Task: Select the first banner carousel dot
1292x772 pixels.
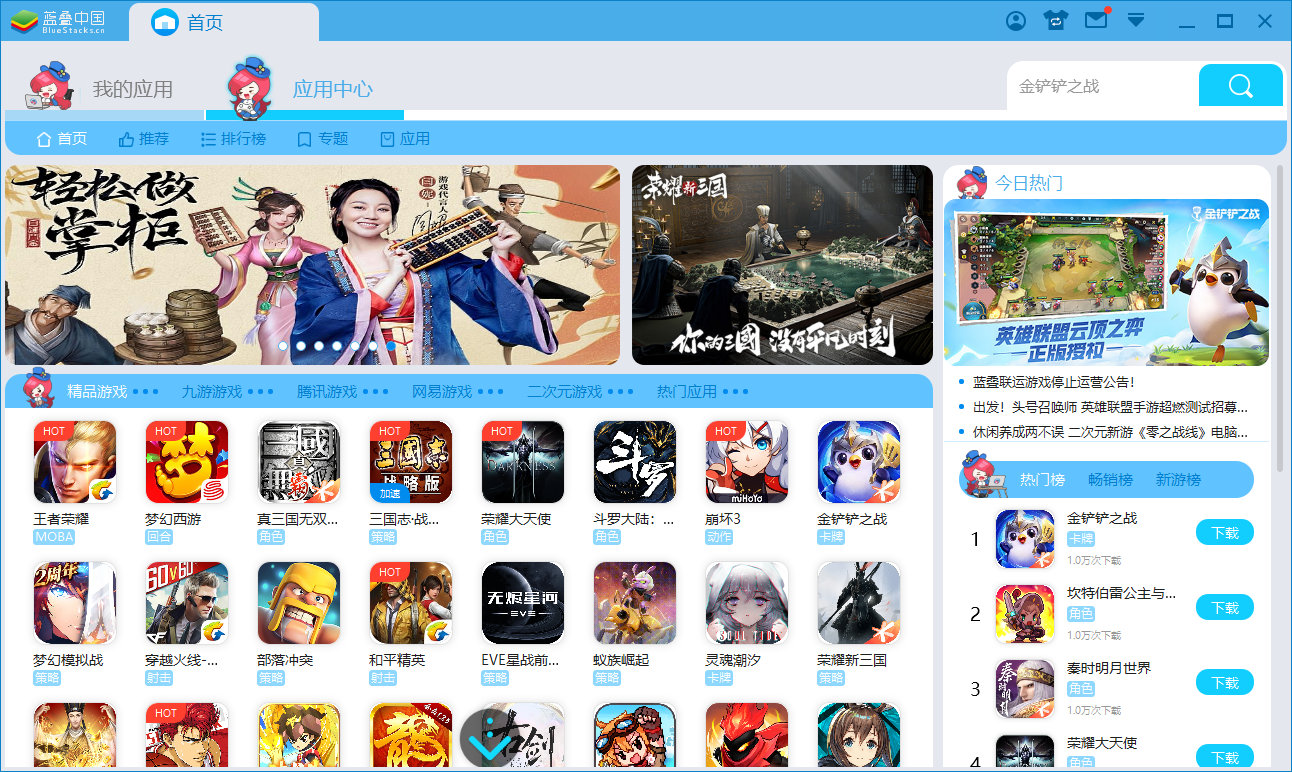Action: tap(283, 346)
